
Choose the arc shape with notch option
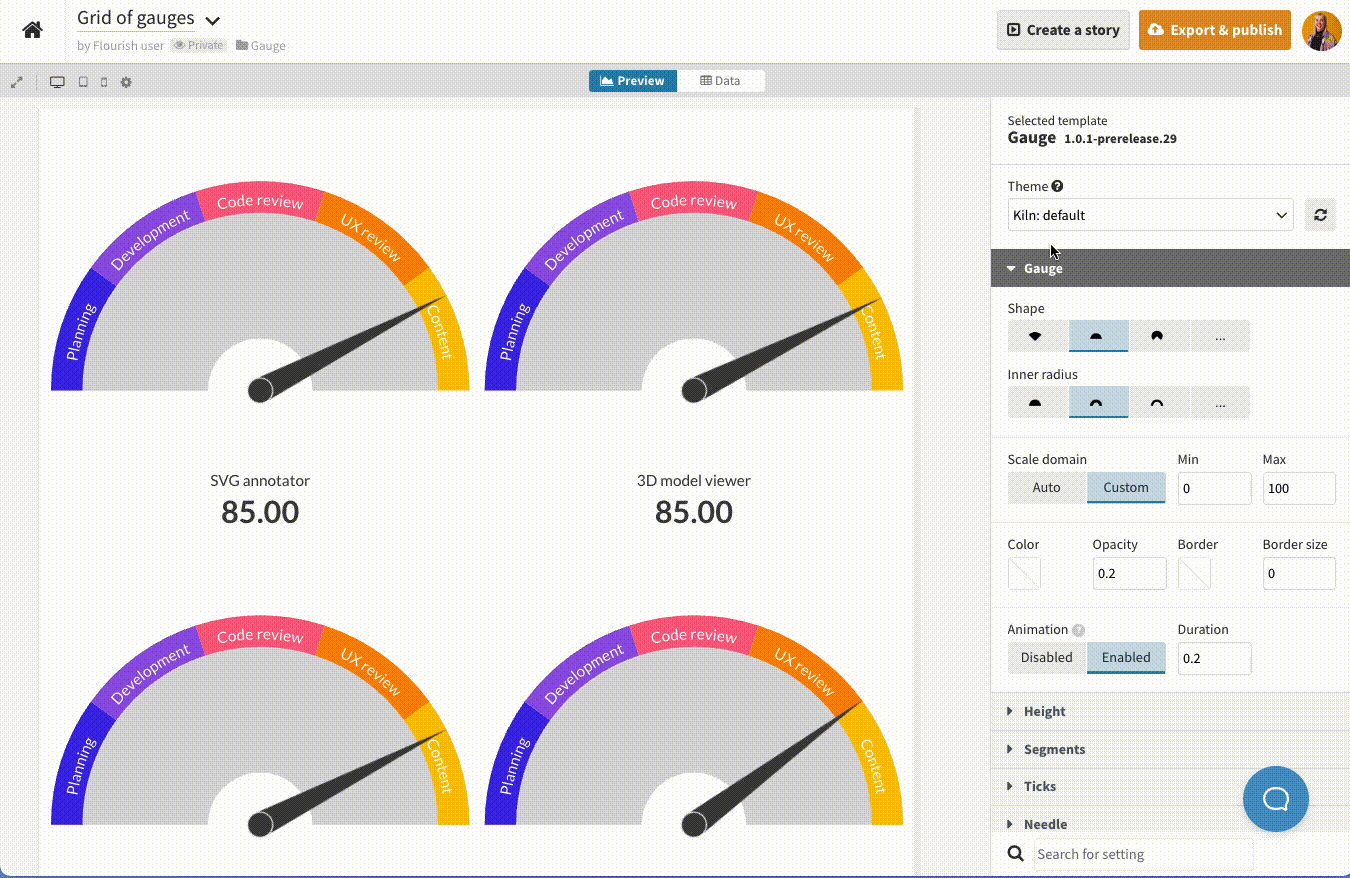click(x=1160, y=336)
